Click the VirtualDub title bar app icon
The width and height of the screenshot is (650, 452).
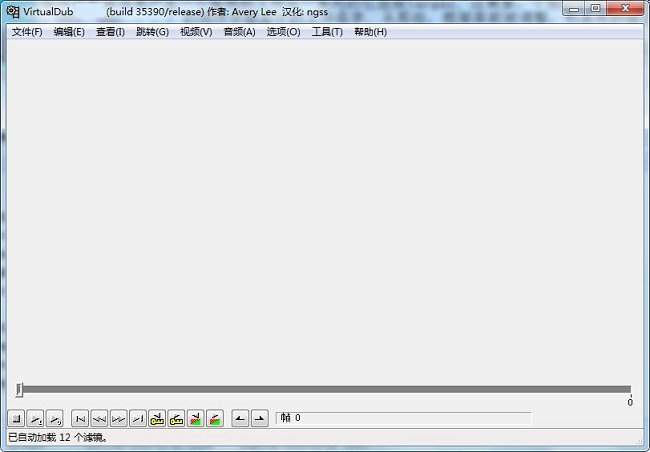13,12
